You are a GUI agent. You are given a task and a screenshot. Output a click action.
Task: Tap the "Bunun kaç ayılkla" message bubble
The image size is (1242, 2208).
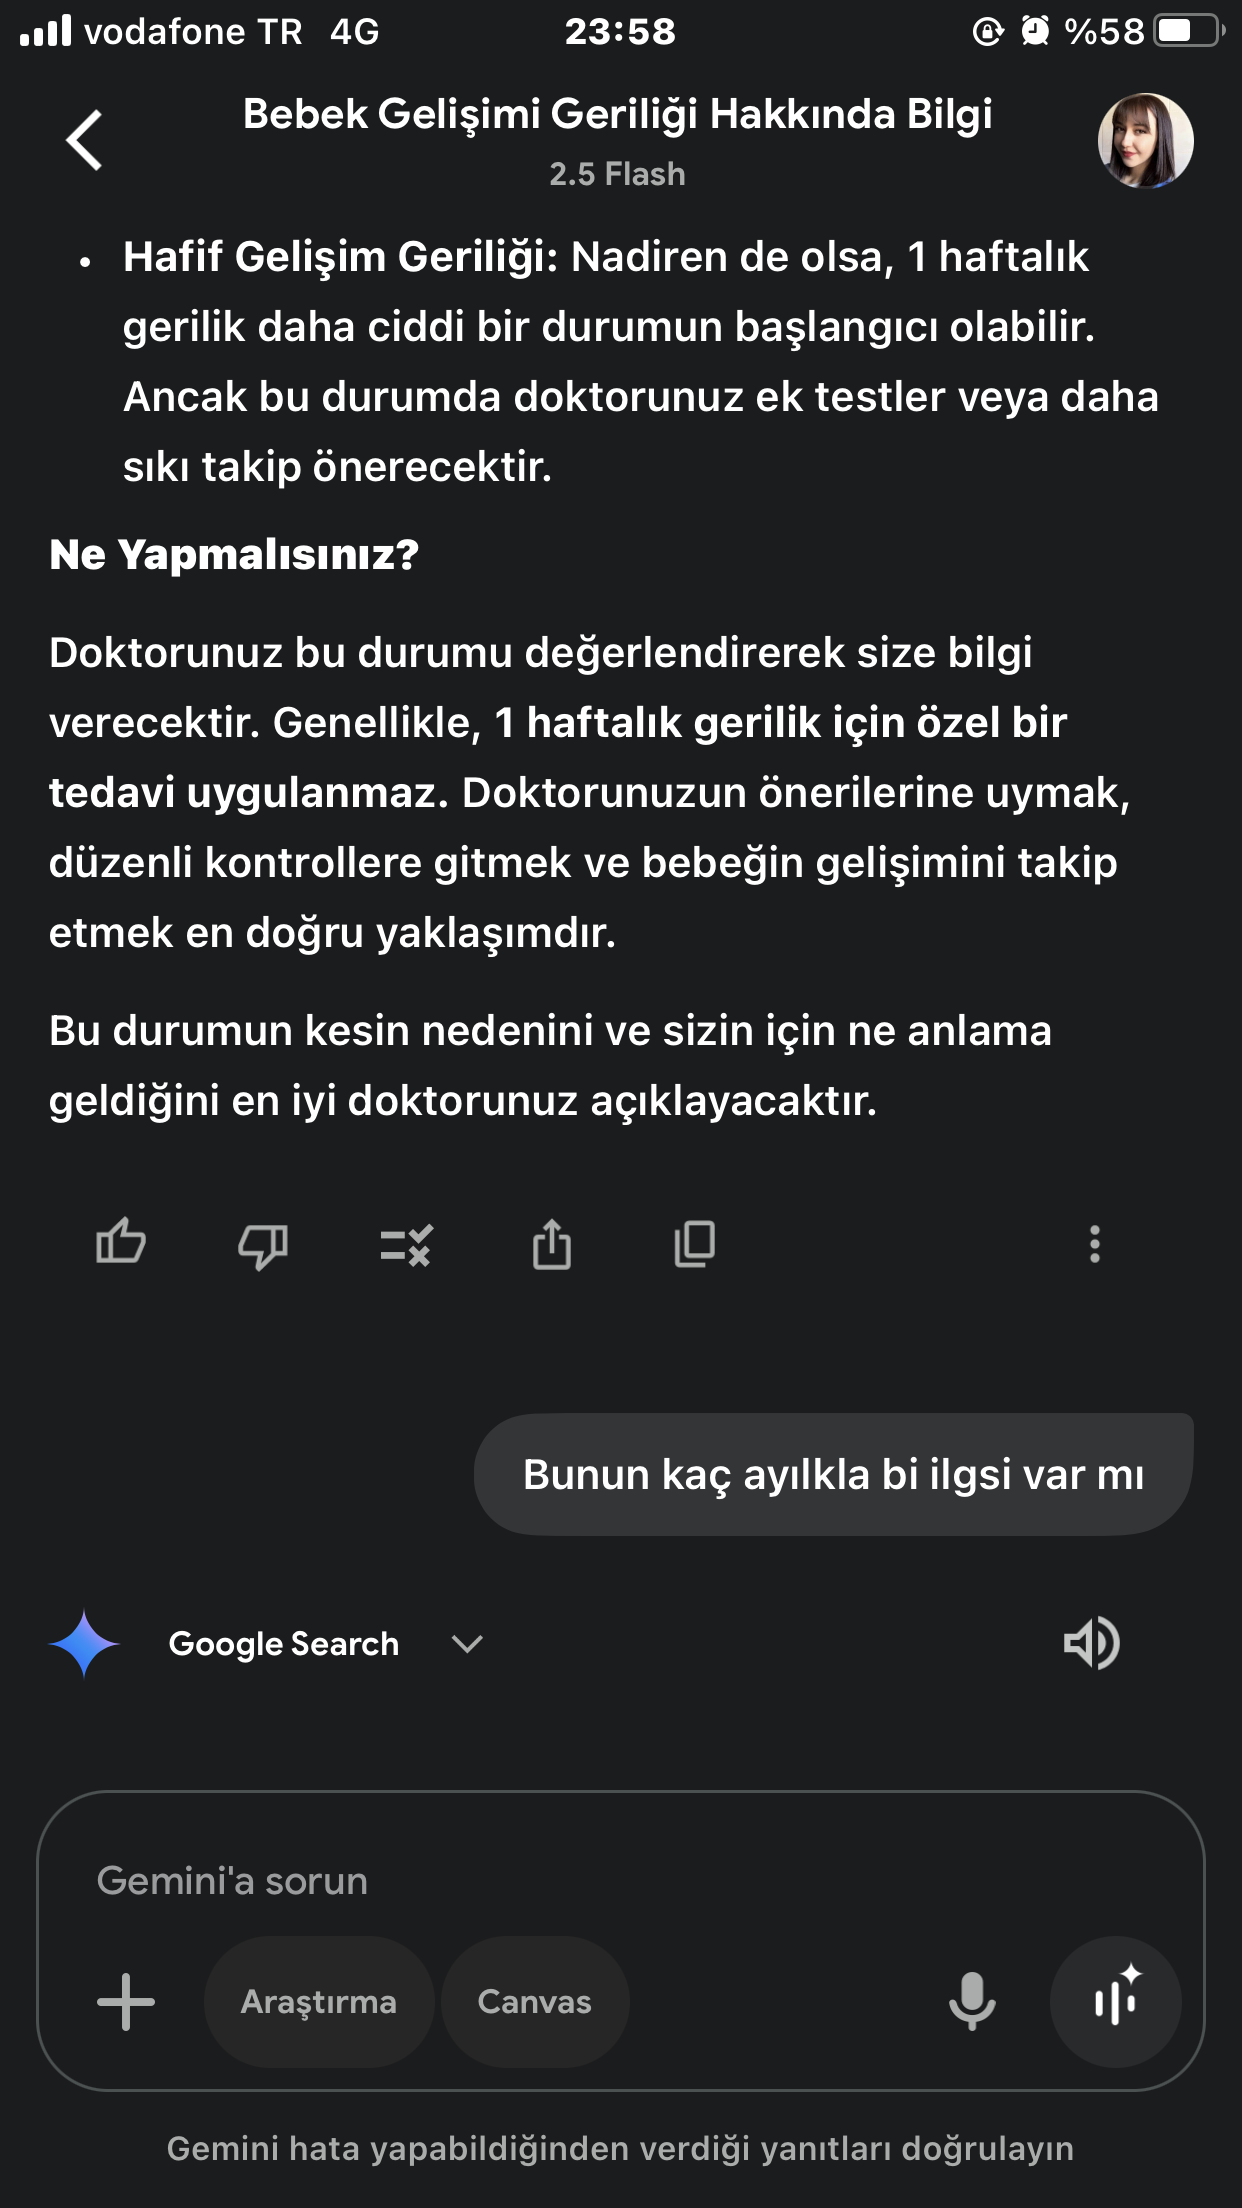tap(833, 1475)
